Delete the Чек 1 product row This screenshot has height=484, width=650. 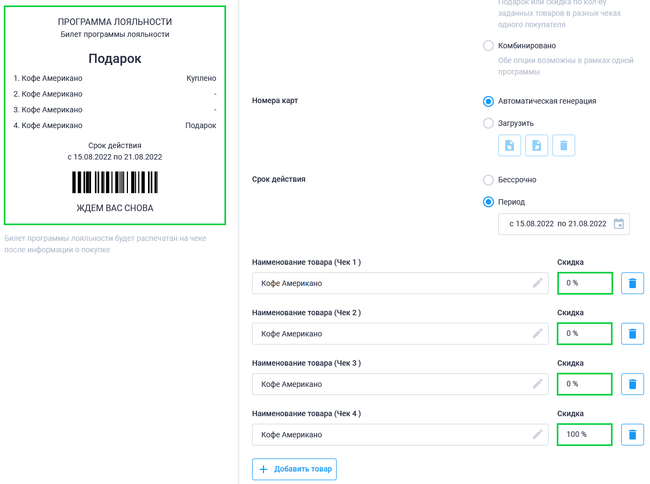pos(632,283)
